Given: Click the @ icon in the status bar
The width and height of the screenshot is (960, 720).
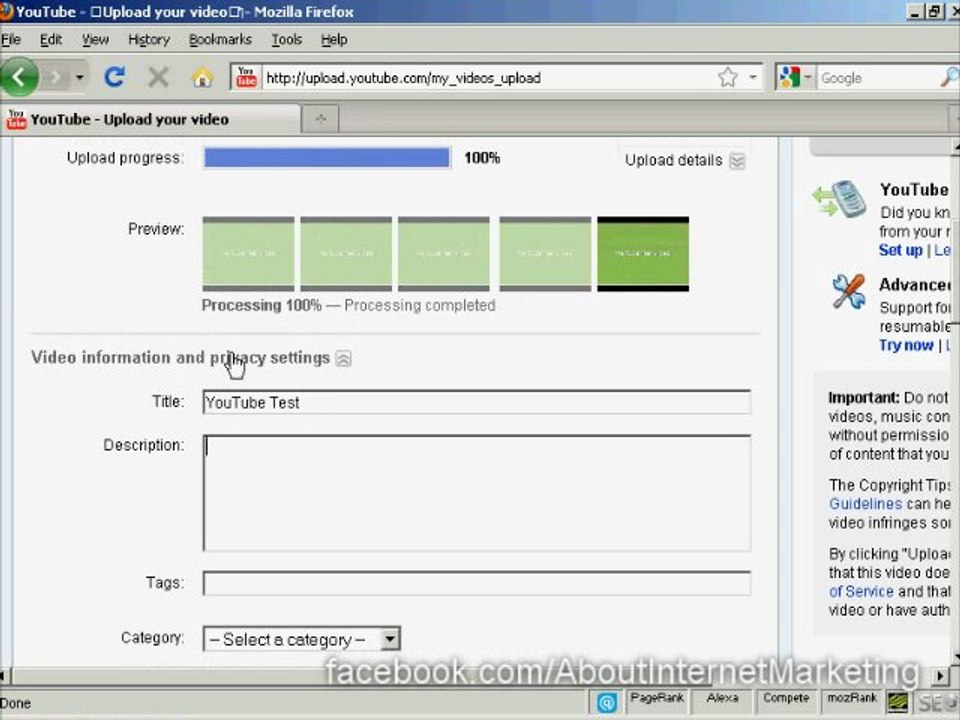Looking at the screenshot, I should pos(607,703).
